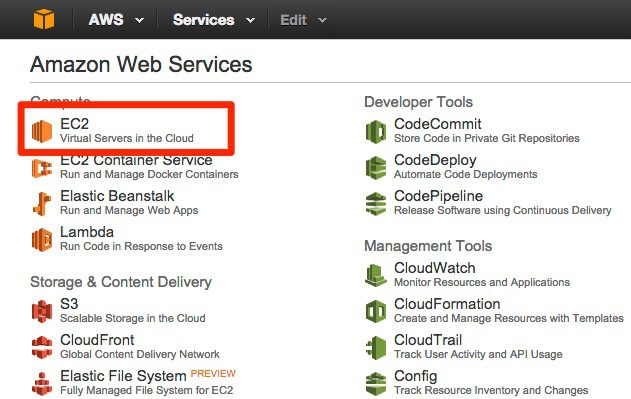Navigate to Lambda service

[87, 232]
